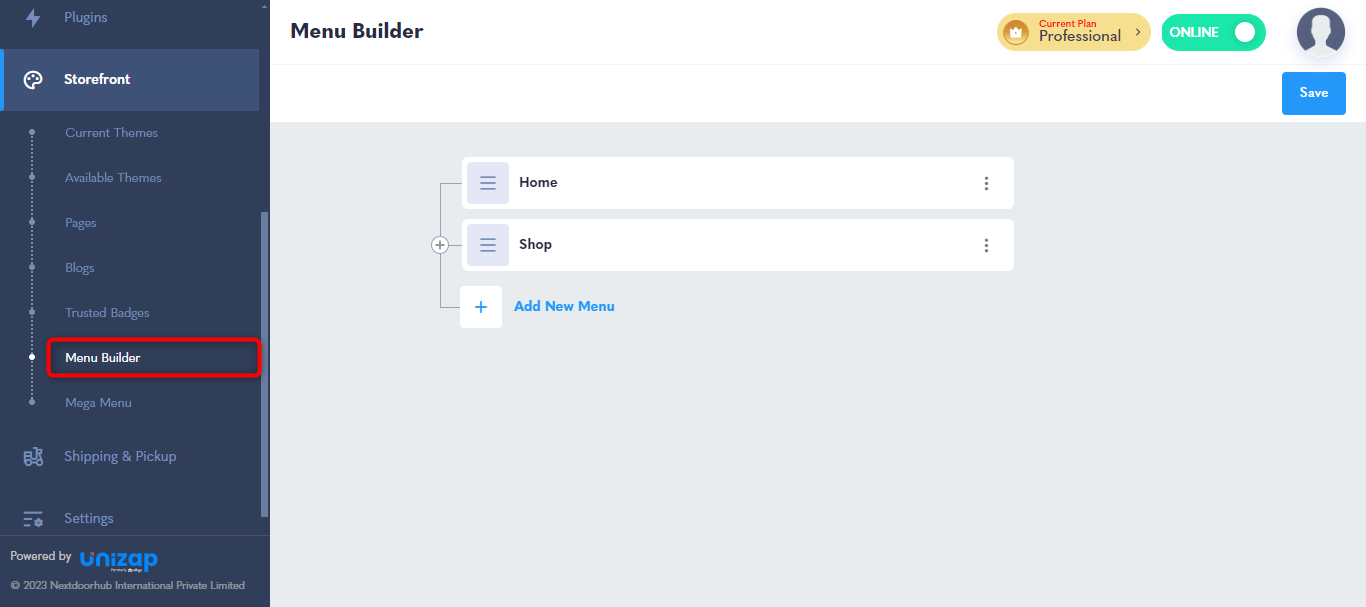Click the Shop menu drag handle icon

point(488,245)
